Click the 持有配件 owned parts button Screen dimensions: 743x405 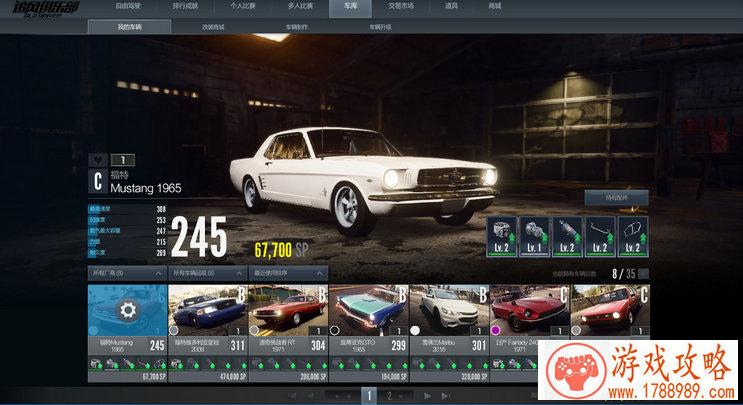[616, 197]
